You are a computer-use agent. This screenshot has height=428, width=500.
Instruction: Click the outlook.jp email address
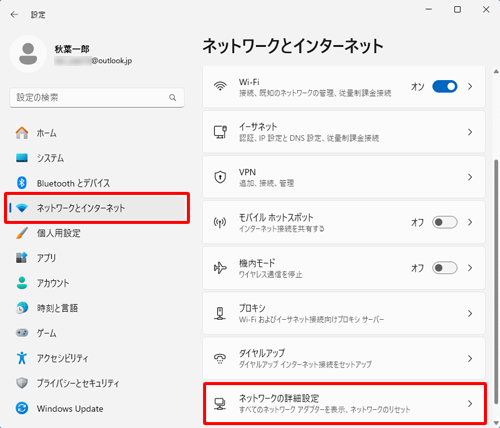93,61
